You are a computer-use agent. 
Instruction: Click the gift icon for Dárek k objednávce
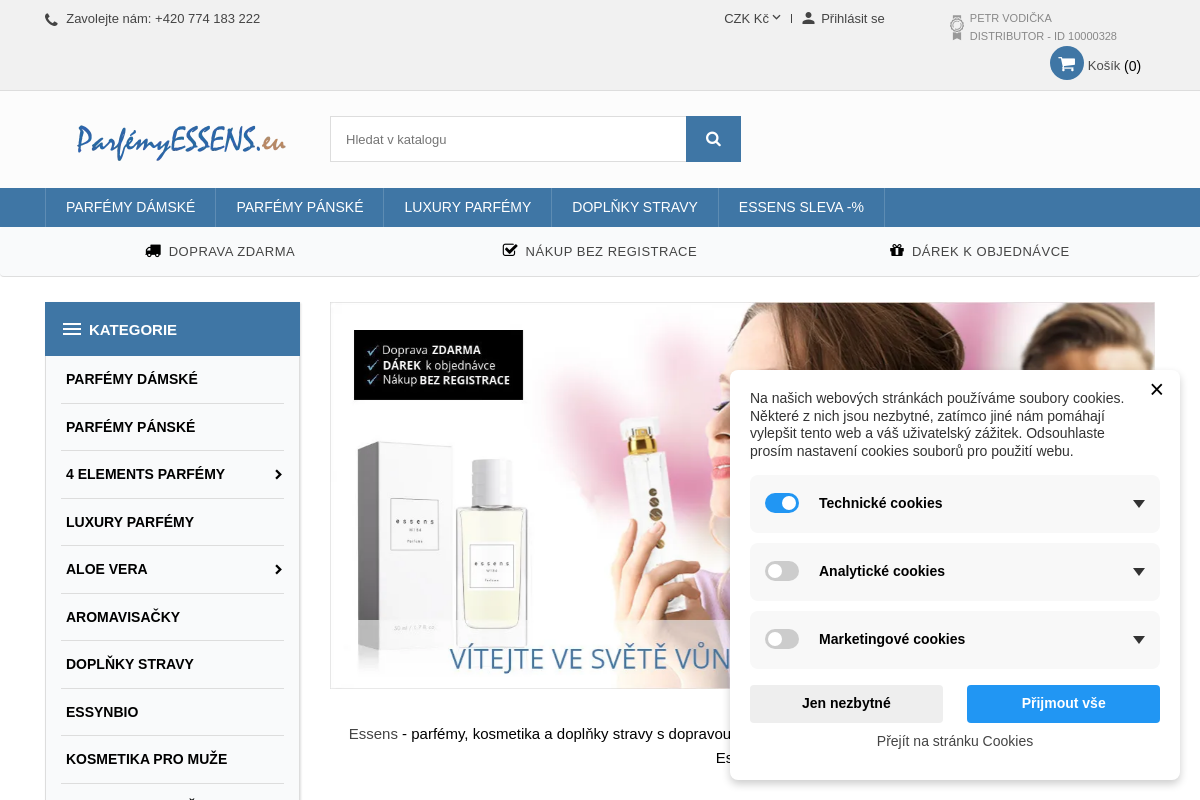pyautogui.click(x=897, y=250)
